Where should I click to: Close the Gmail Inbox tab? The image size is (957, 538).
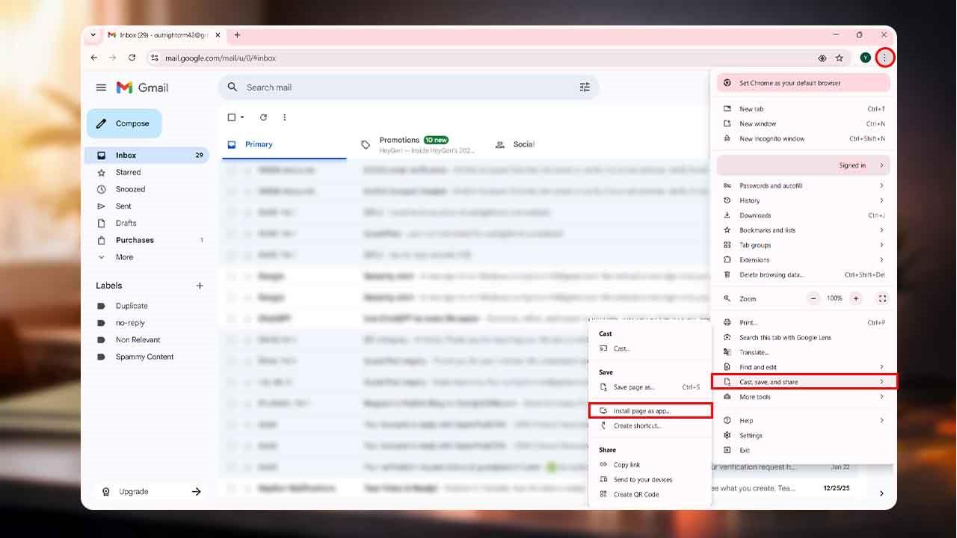218,35
